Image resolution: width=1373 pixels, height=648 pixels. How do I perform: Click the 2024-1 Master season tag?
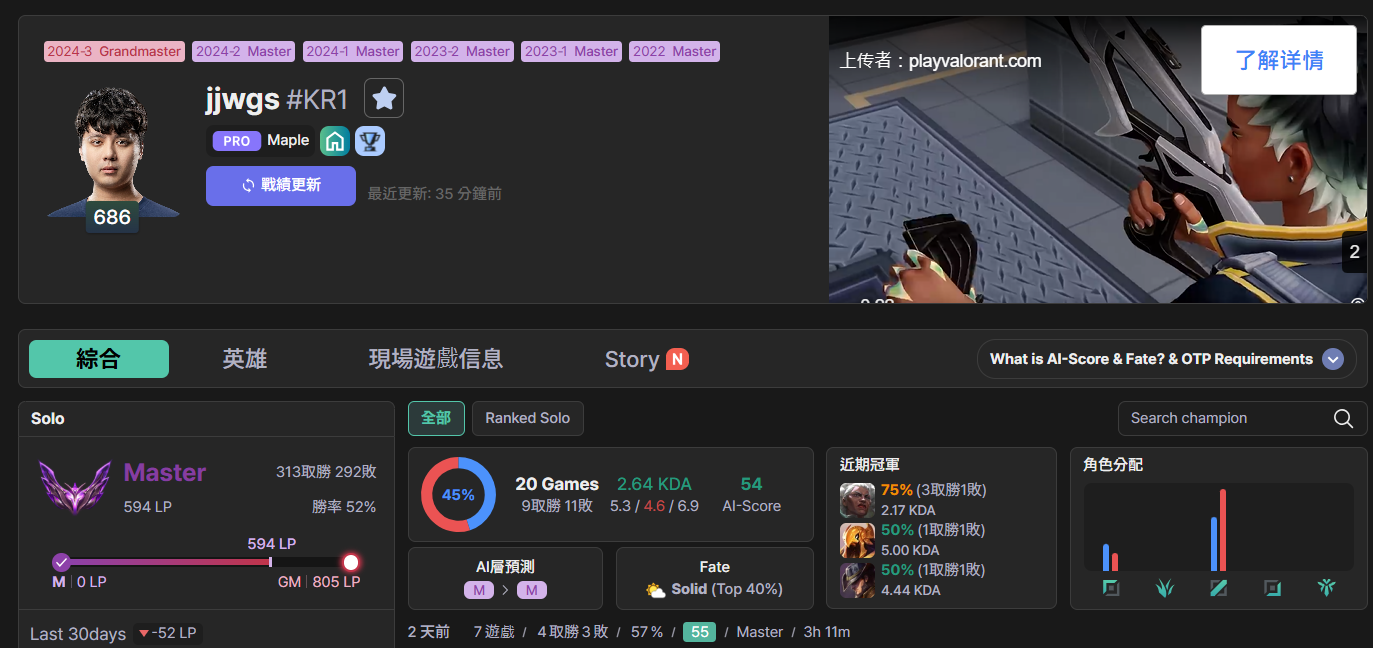click(353, 51)
